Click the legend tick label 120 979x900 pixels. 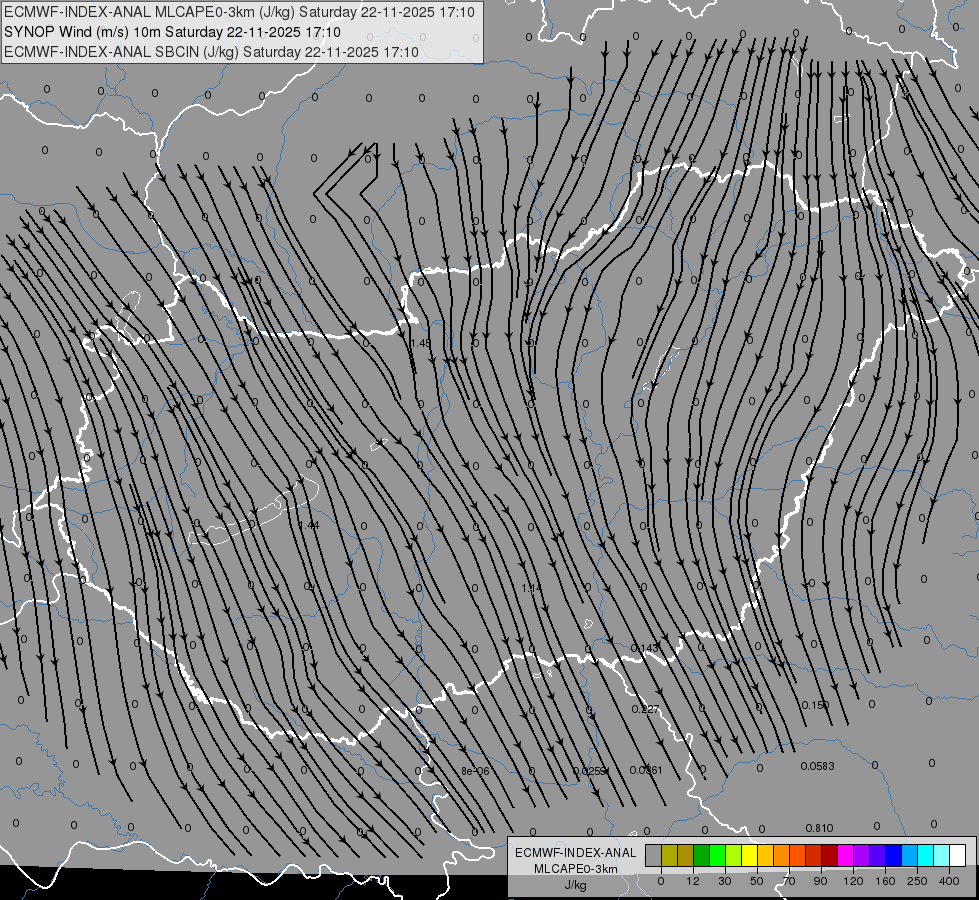click(853, 881)
